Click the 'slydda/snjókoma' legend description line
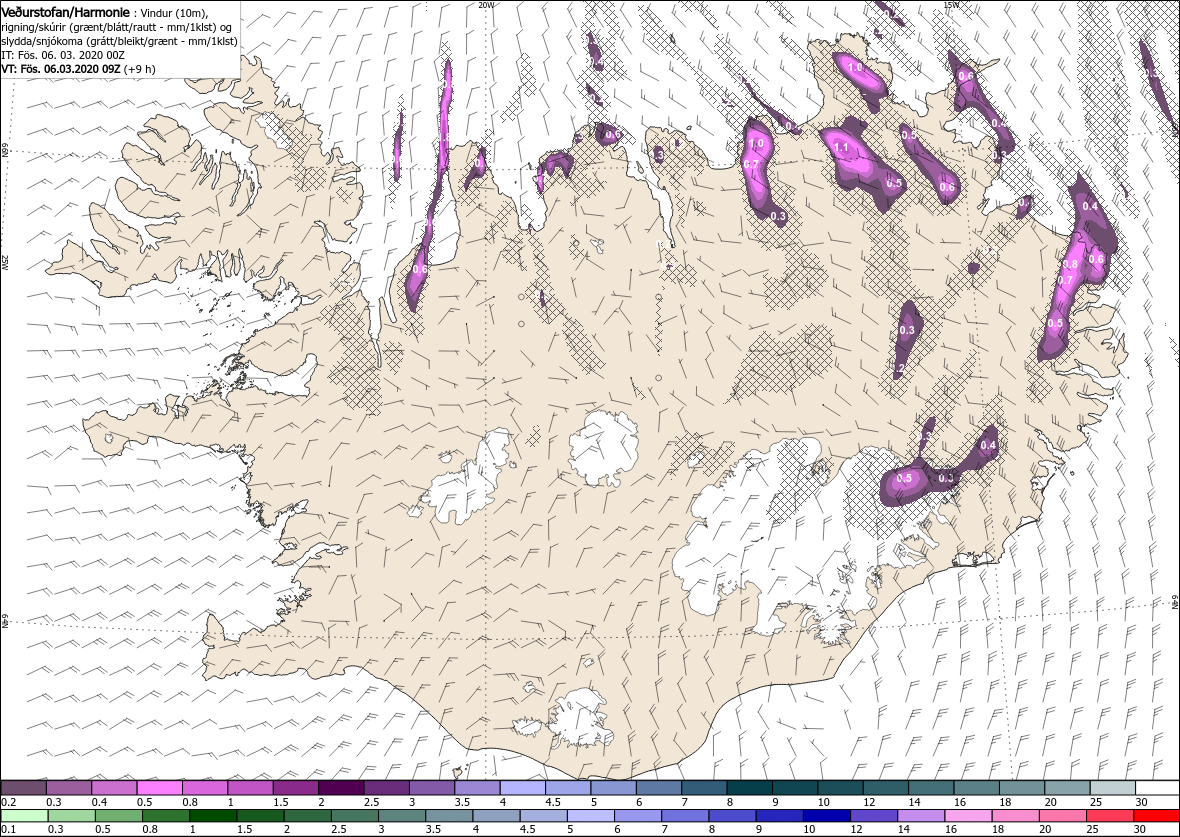The width and height of the screenshot is (1180, 837). (120, 41)
